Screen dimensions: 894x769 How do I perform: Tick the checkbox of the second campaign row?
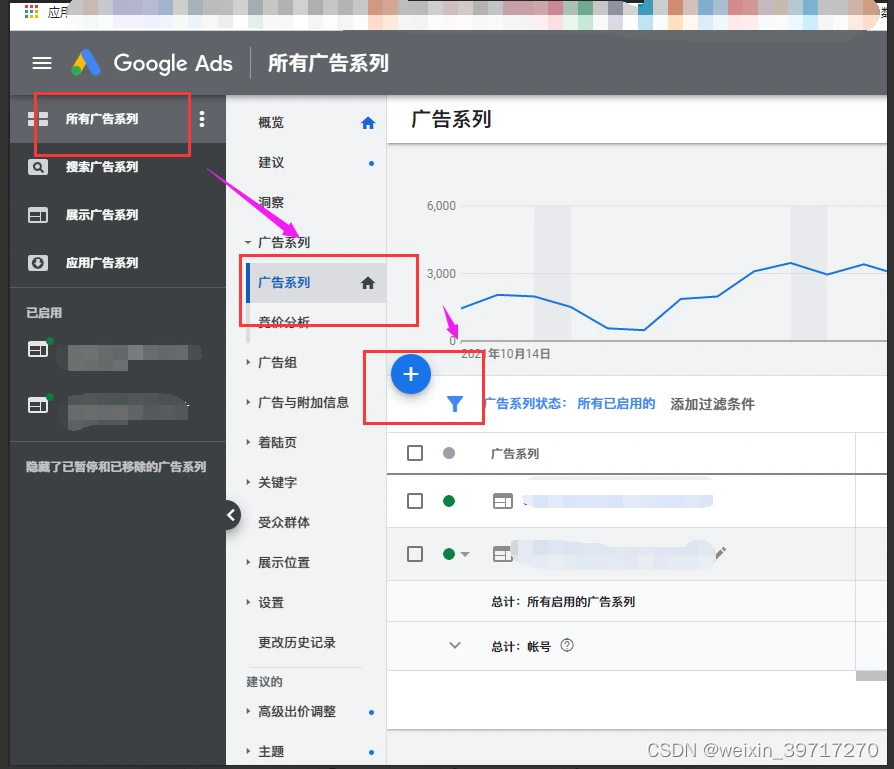point(415,554)
